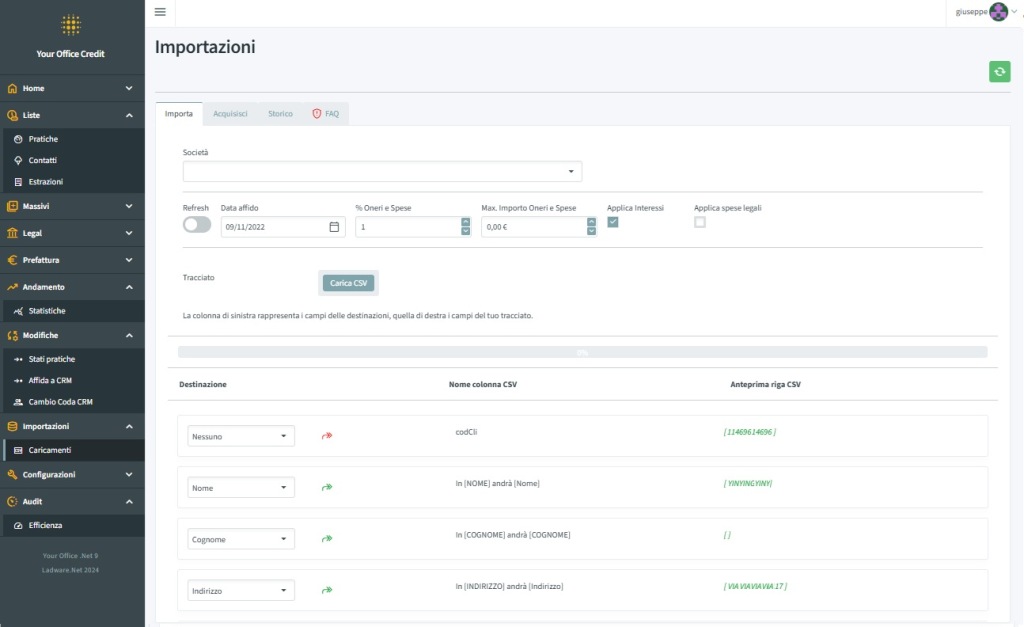Click the green refresh icon button
Image resolution: width=1024 pixels, height=627 pixels.
click(x=999, y=71)
